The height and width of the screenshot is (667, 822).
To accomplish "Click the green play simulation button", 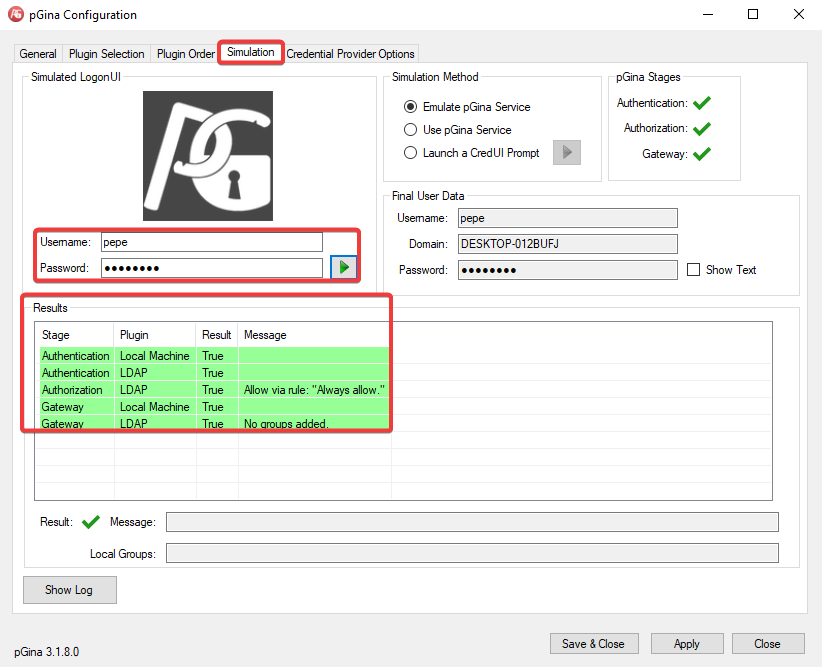I will click(x=344, y=268).
